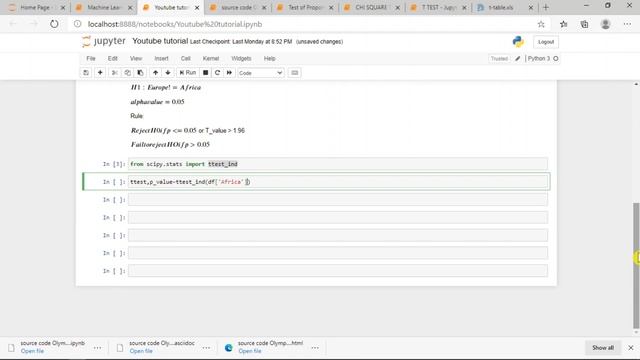Open file source code Olym...ipynb download
Image resolution: width=640 pixels, height=360 pixels.
click(x=32, y=351)
